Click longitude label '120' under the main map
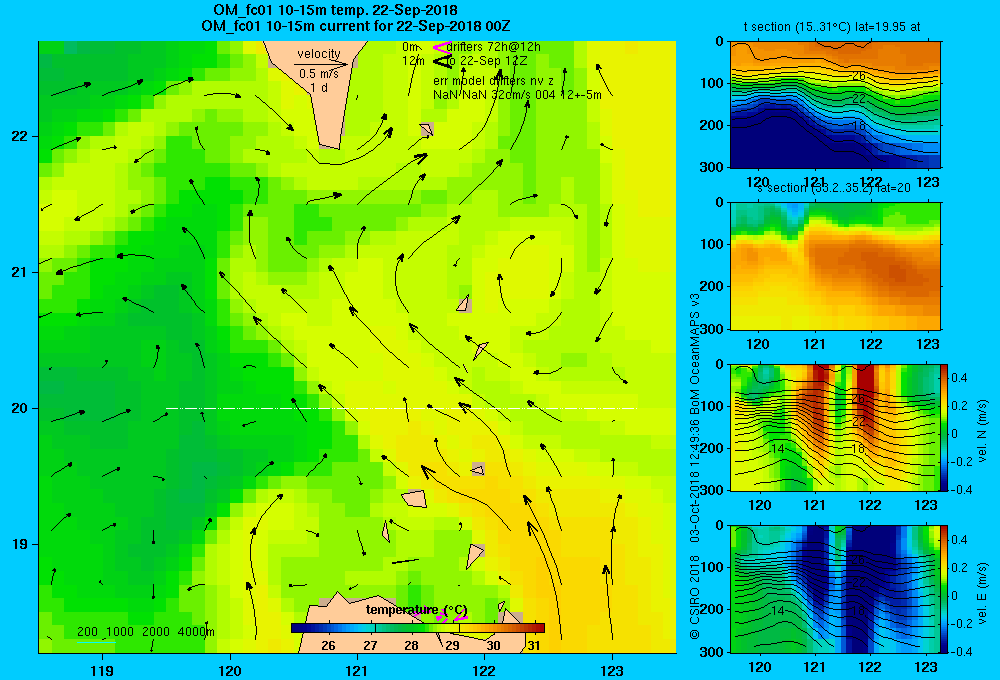This screenshot has width=1000, height=680. (230, 670)
